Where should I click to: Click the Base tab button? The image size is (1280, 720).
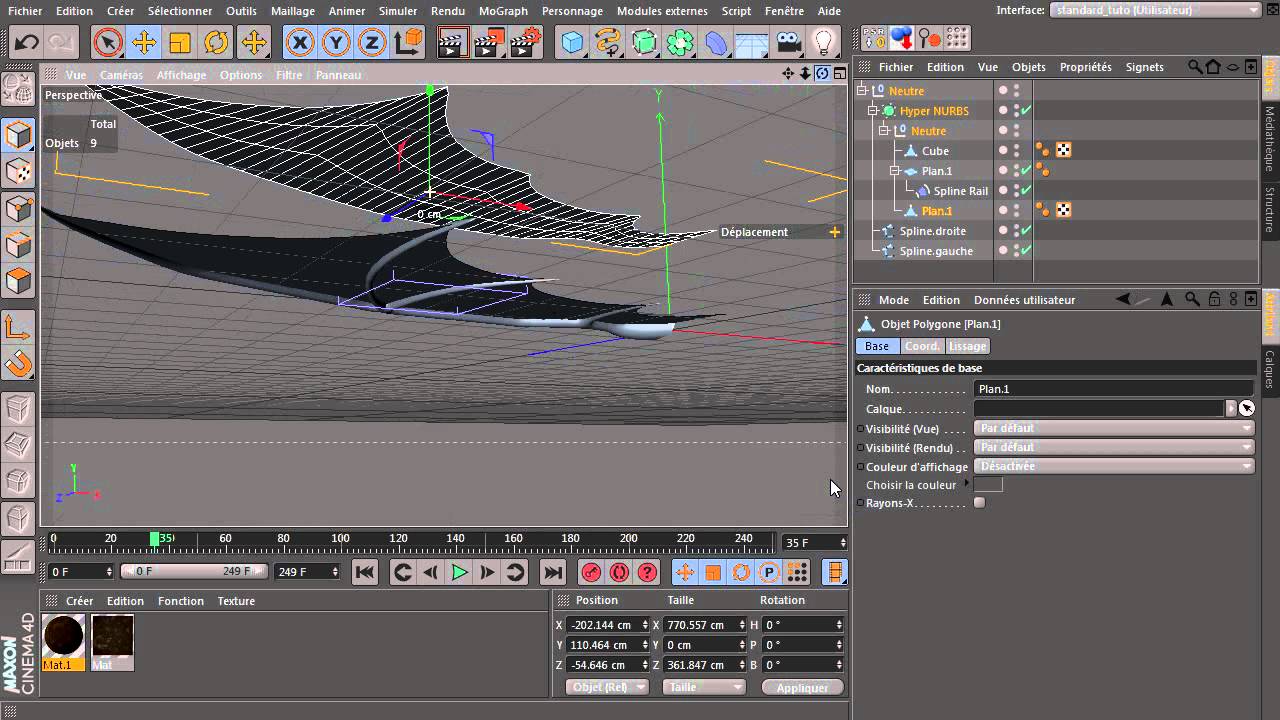pos(877,346)
